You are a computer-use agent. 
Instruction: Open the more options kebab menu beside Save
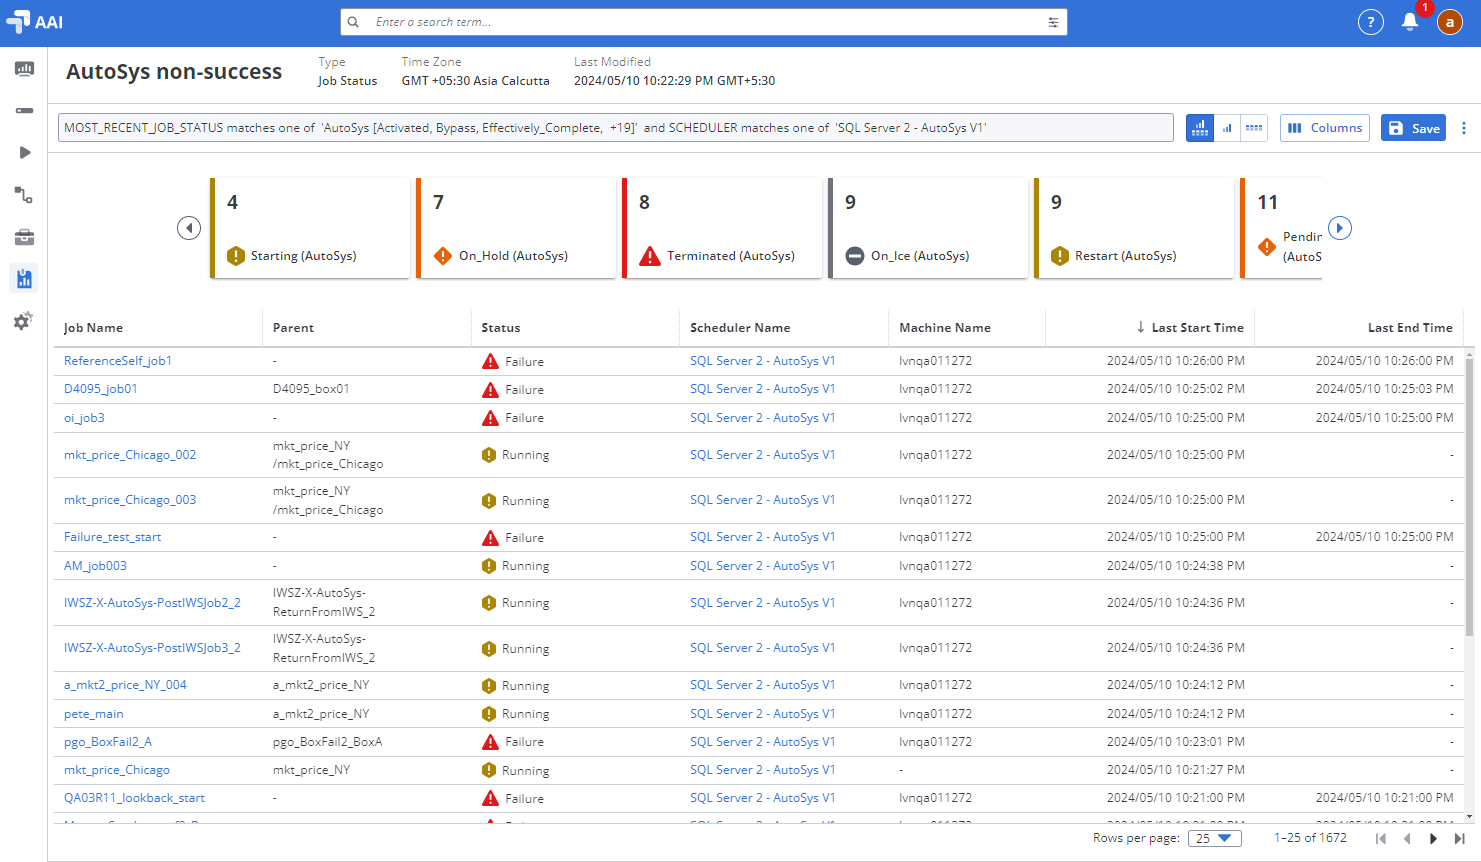[x=1464, y=128]
